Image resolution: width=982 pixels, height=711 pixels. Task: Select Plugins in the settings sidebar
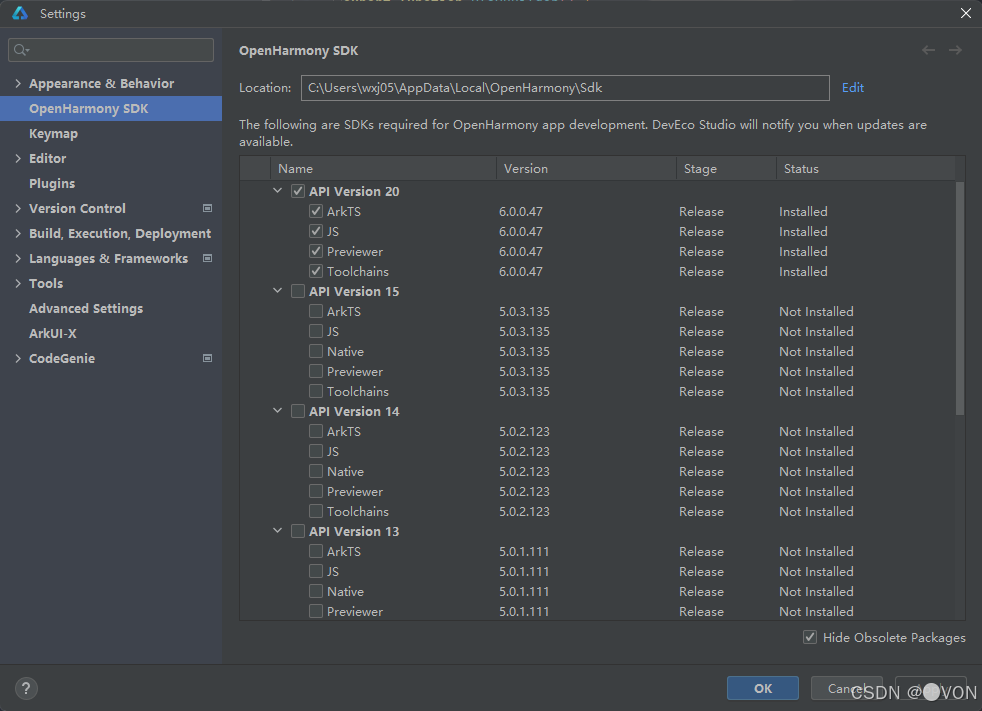pos(52,183)
